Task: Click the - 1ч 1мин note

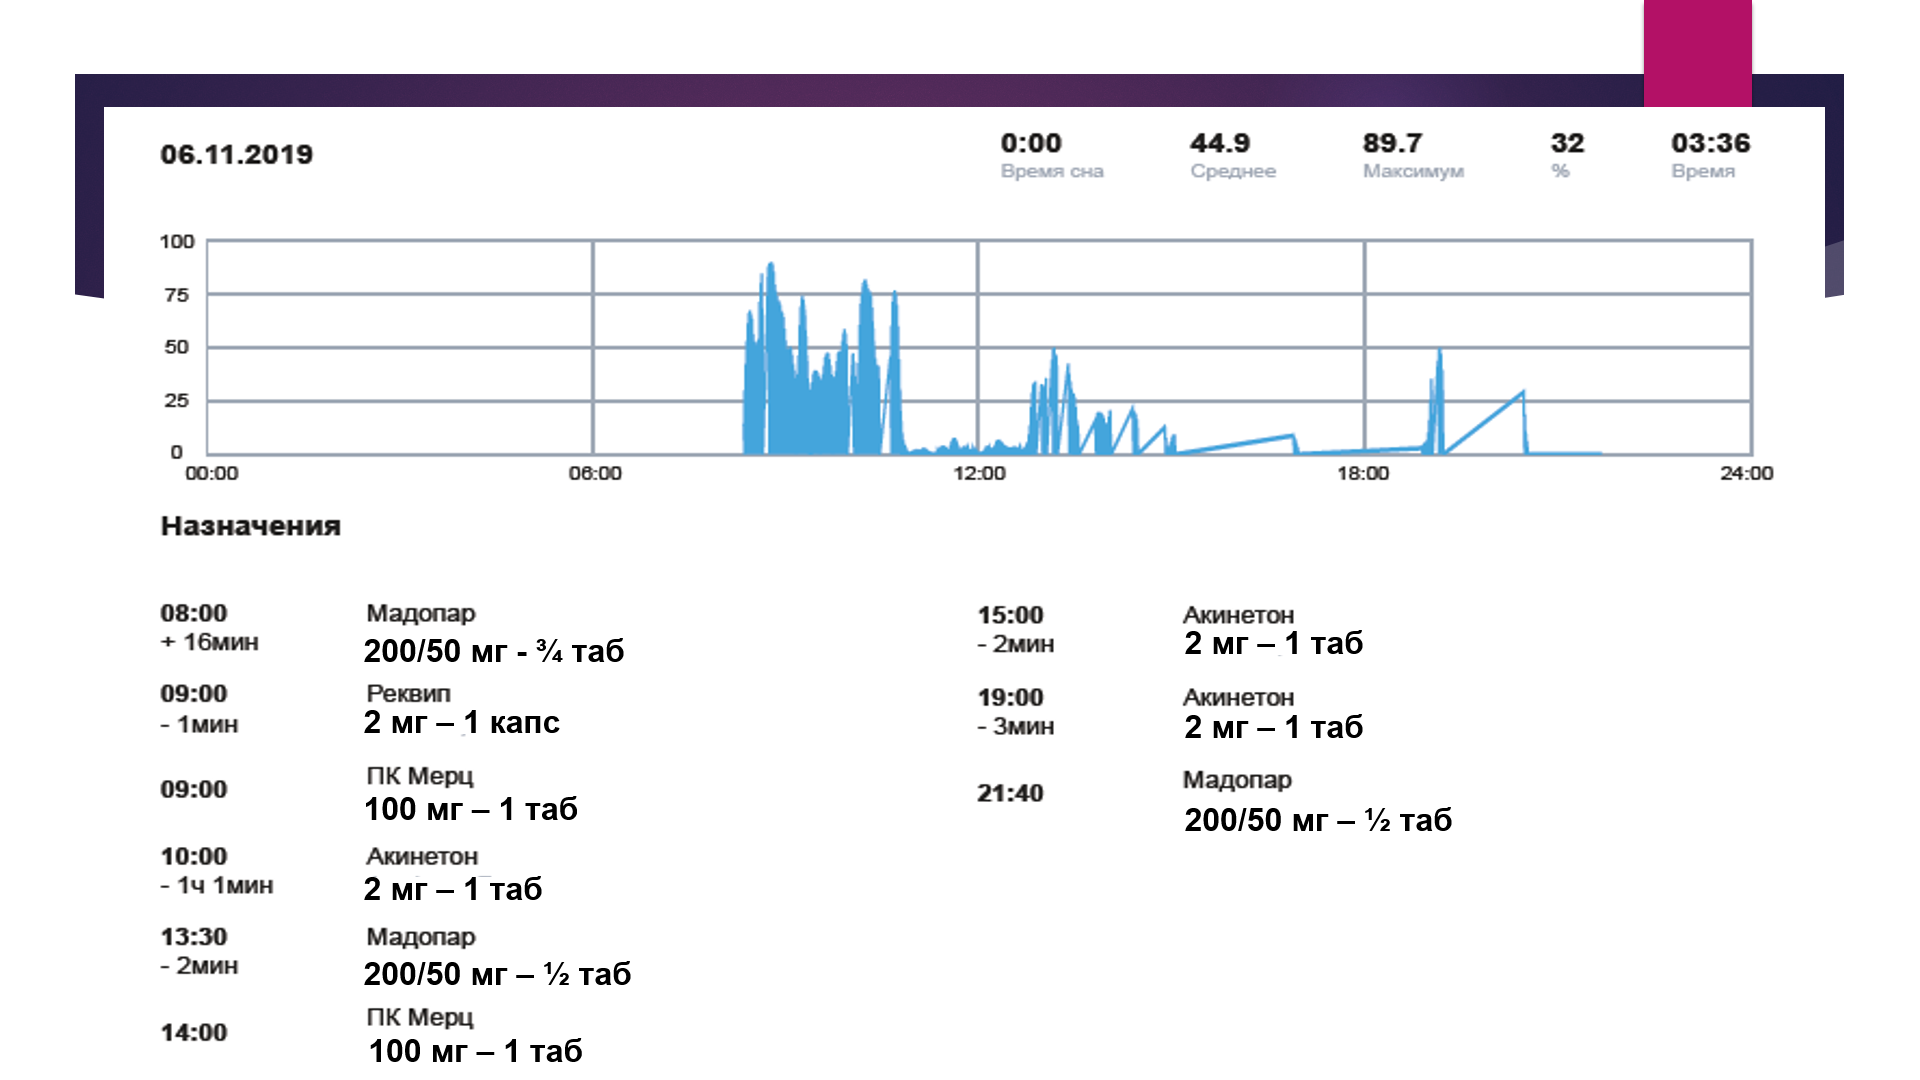Action: point(216,885)
